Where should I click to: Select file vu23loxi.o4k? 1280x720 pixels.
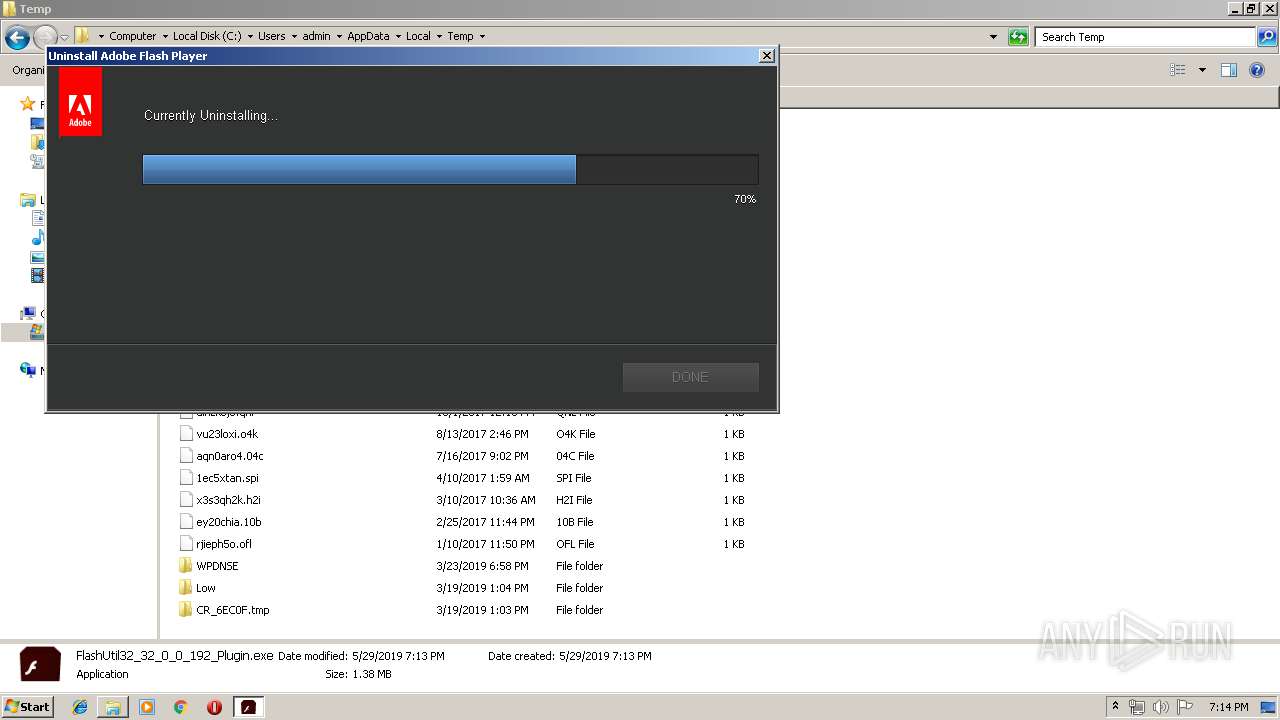click(227, 434)
